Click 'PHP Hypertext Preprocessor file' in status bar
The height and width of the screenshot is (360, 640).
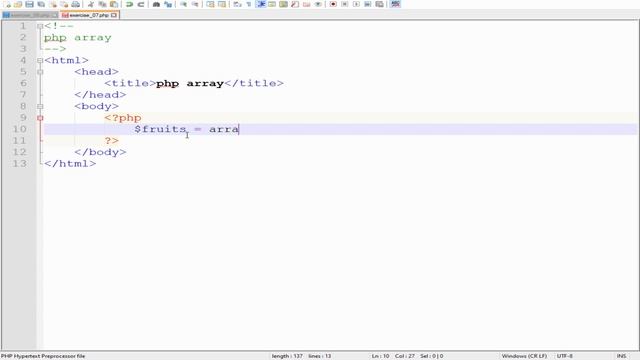pyautogui.click(x=43, y=356)
